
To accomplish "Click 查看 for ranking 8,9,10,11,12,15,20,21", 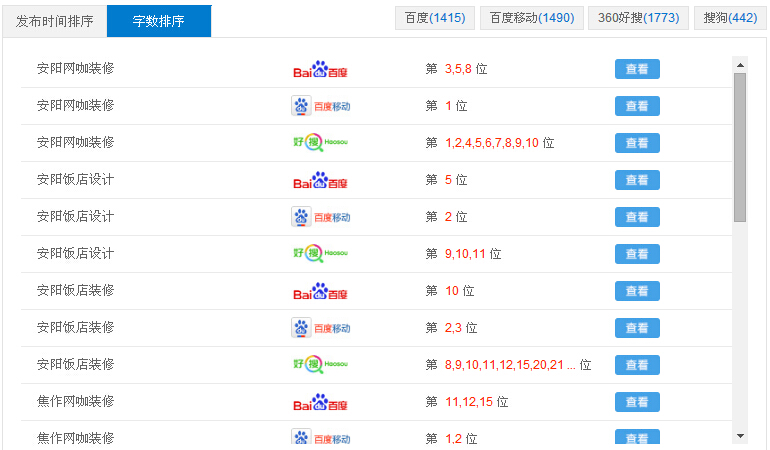I will pos(637,365).
